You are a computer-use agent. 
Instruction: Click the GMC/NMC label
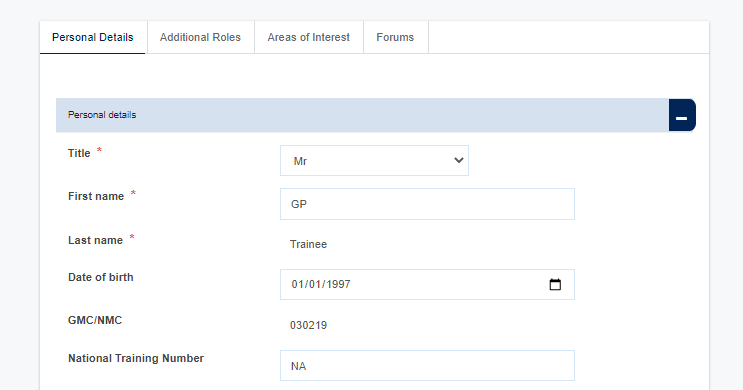(95, 320)
